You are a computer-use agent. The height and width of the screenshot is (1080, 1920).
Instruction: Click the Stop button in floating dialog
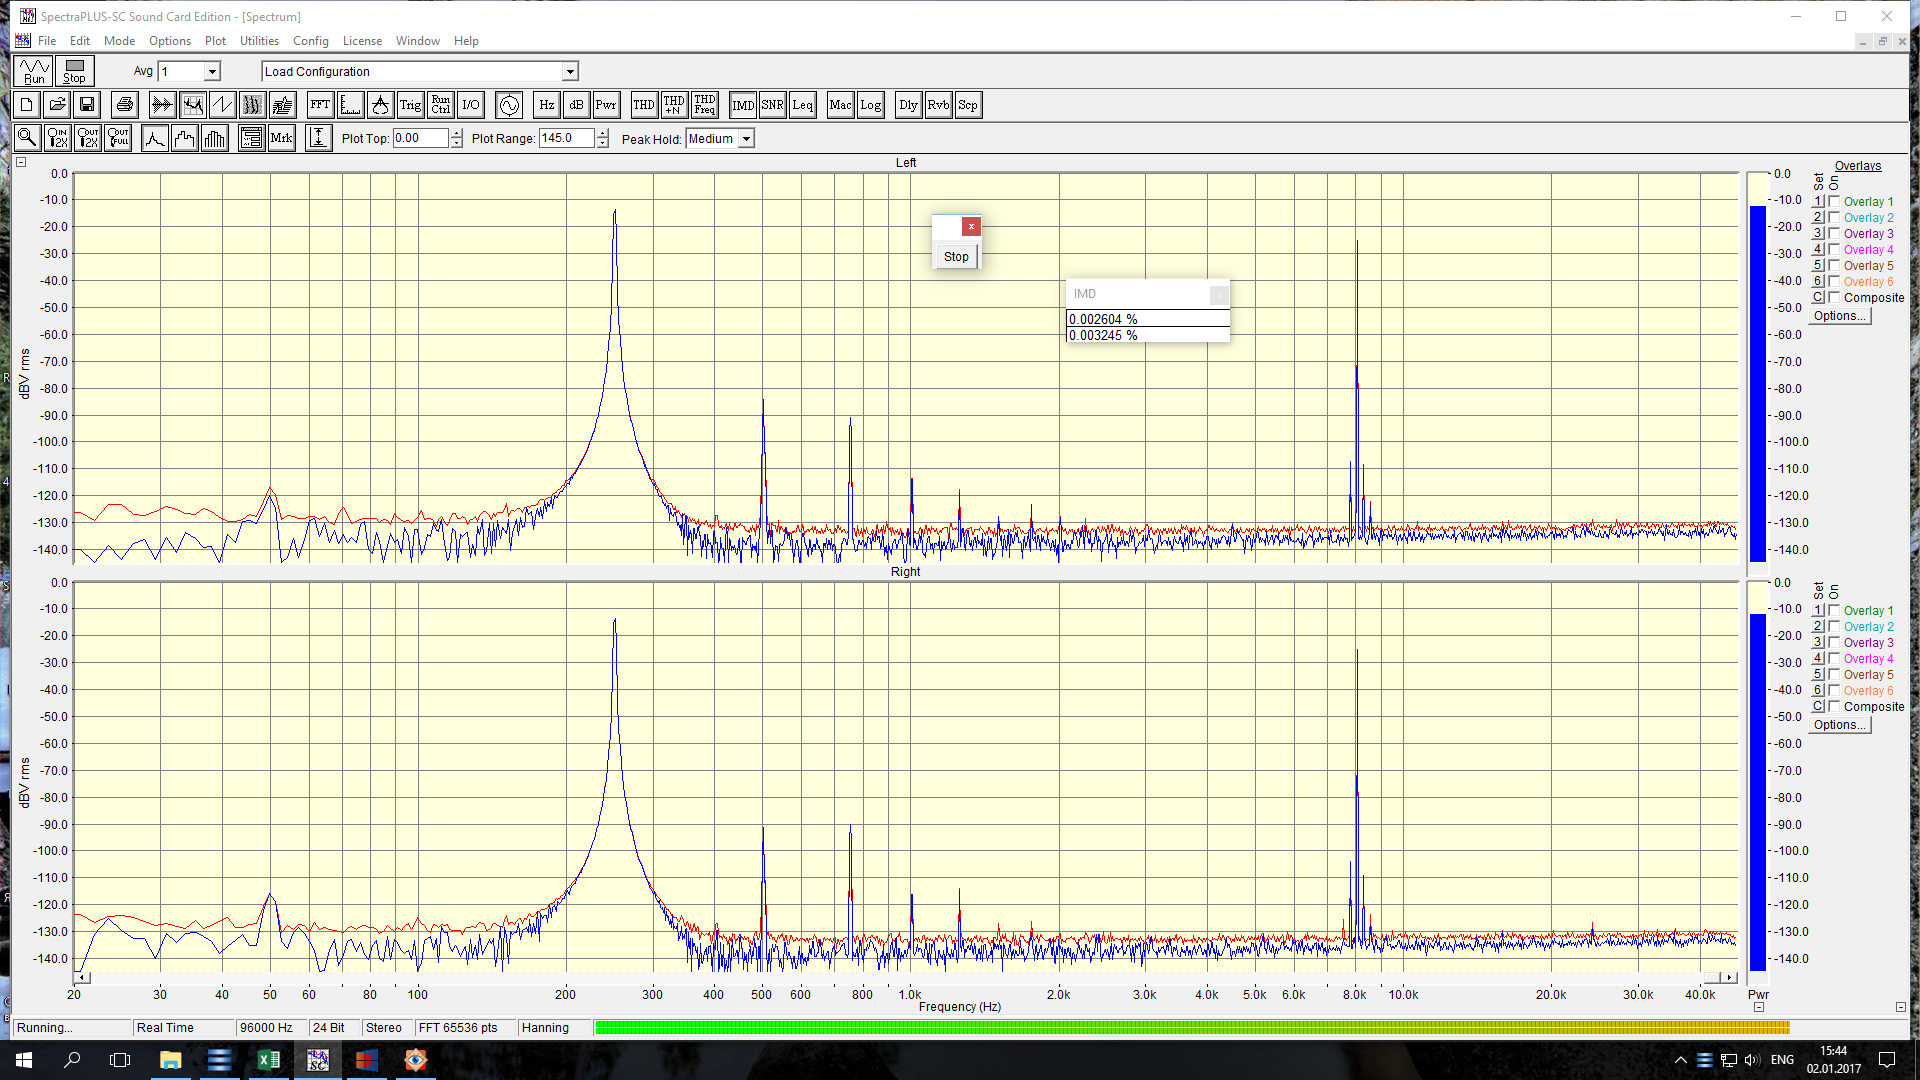pos(956,257)
